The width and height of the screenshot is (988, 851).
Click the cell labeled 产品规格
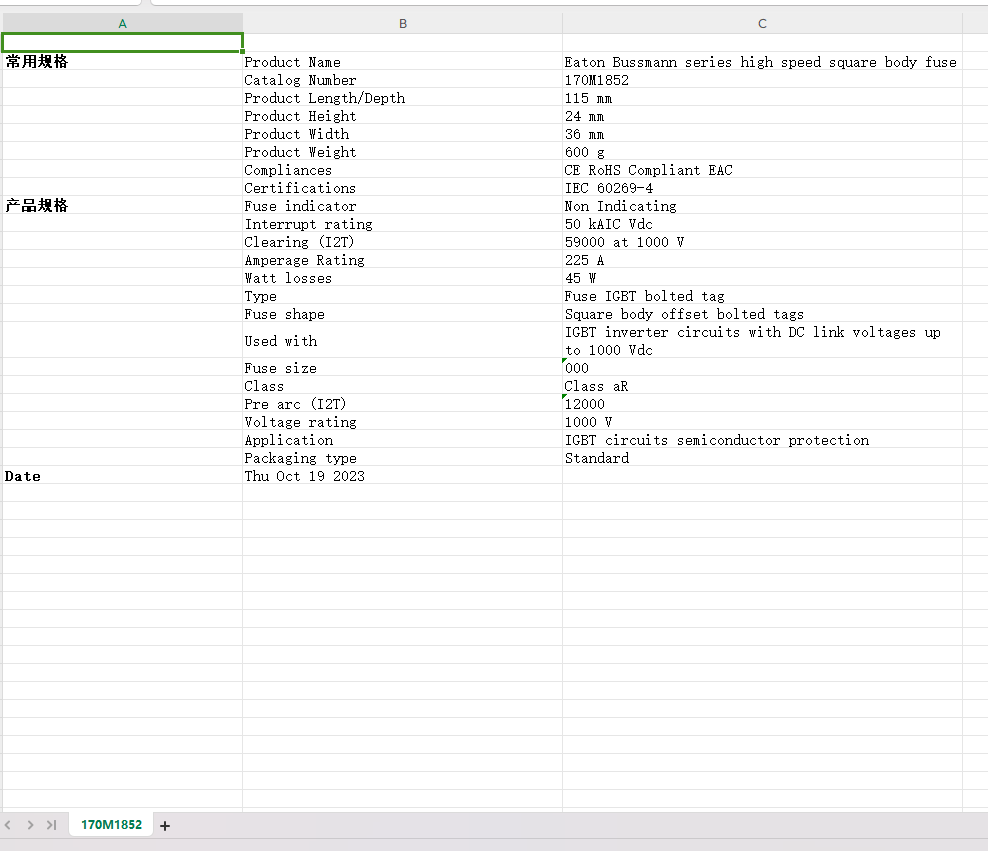pyautogui.click(x=122, y=206)
